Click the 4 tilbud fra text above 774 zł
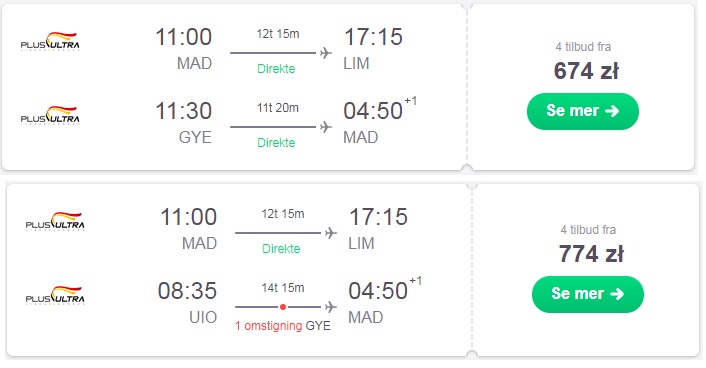The width and height of the screenshot is (706, 368). [x=588, y=230]
